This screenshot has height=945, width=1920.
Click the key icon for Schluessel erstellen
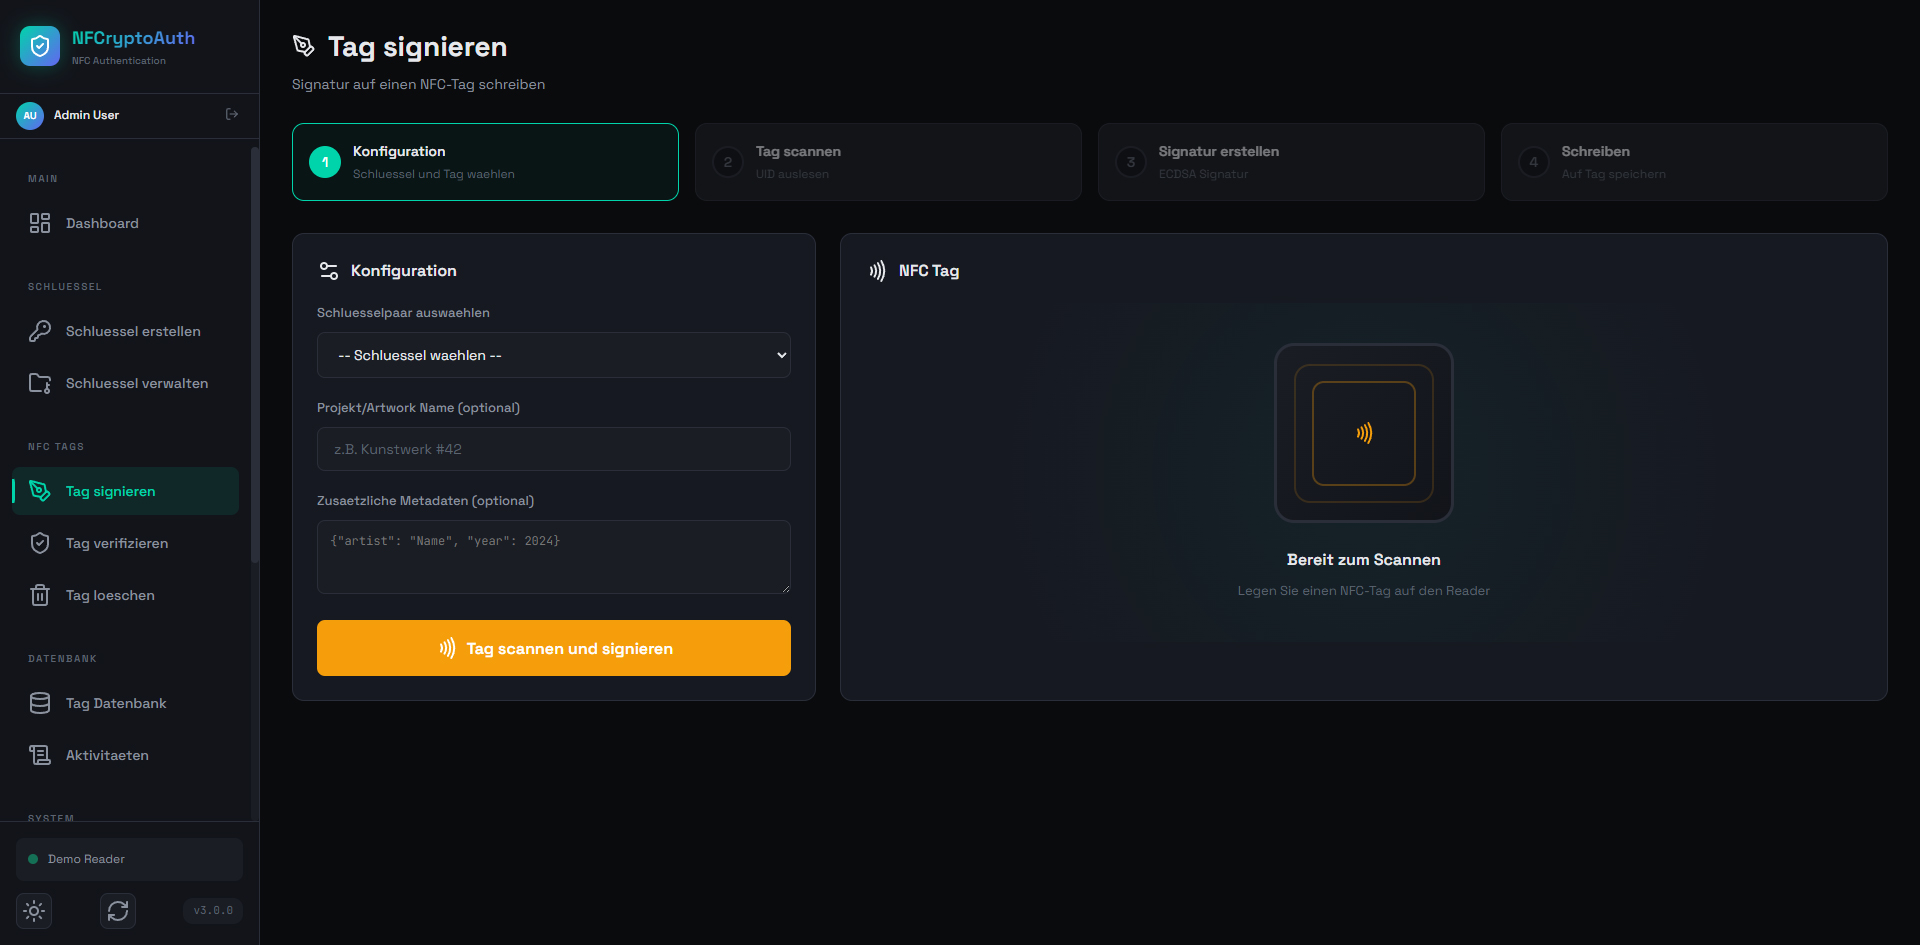point(40,331)
